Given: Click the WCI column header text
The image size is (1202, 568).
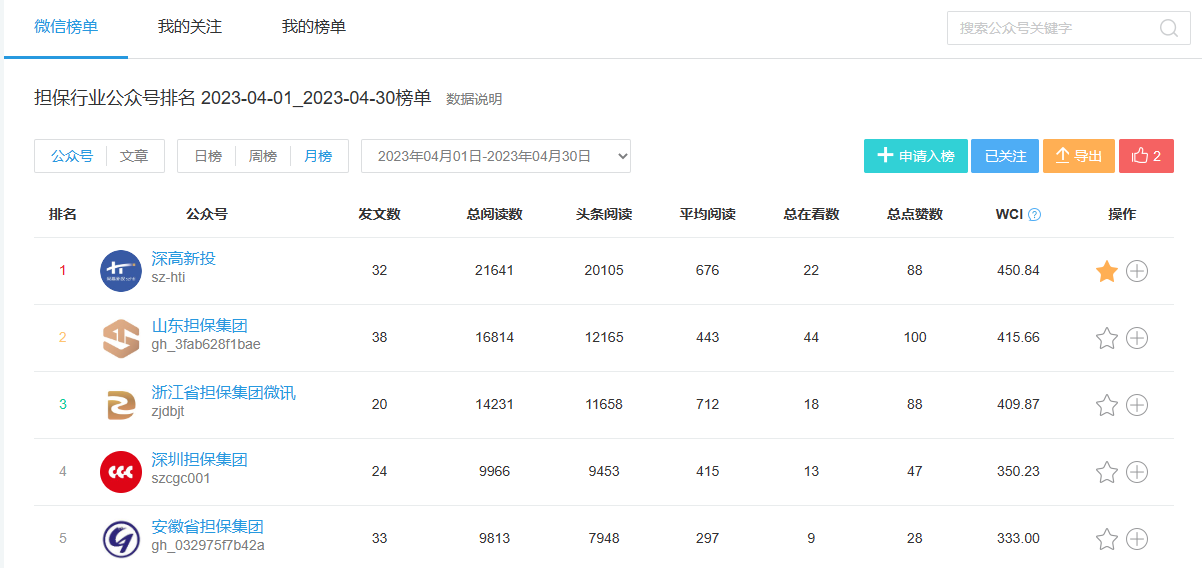Looking at the screenshot, I should [x=1009, y=214].
